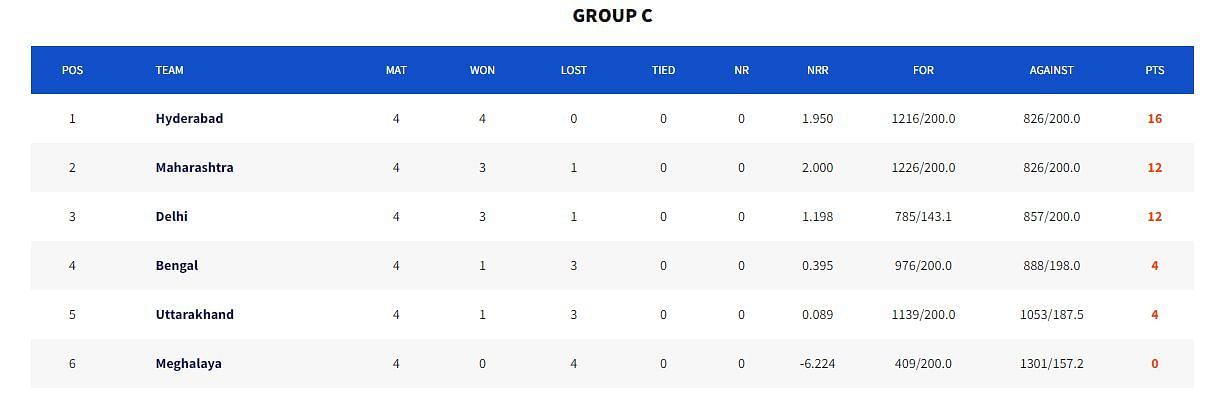Click the Bengal team row name
Image resolution: width=1229 pixels, height=409 pixels.
click(x=176, y=266)
